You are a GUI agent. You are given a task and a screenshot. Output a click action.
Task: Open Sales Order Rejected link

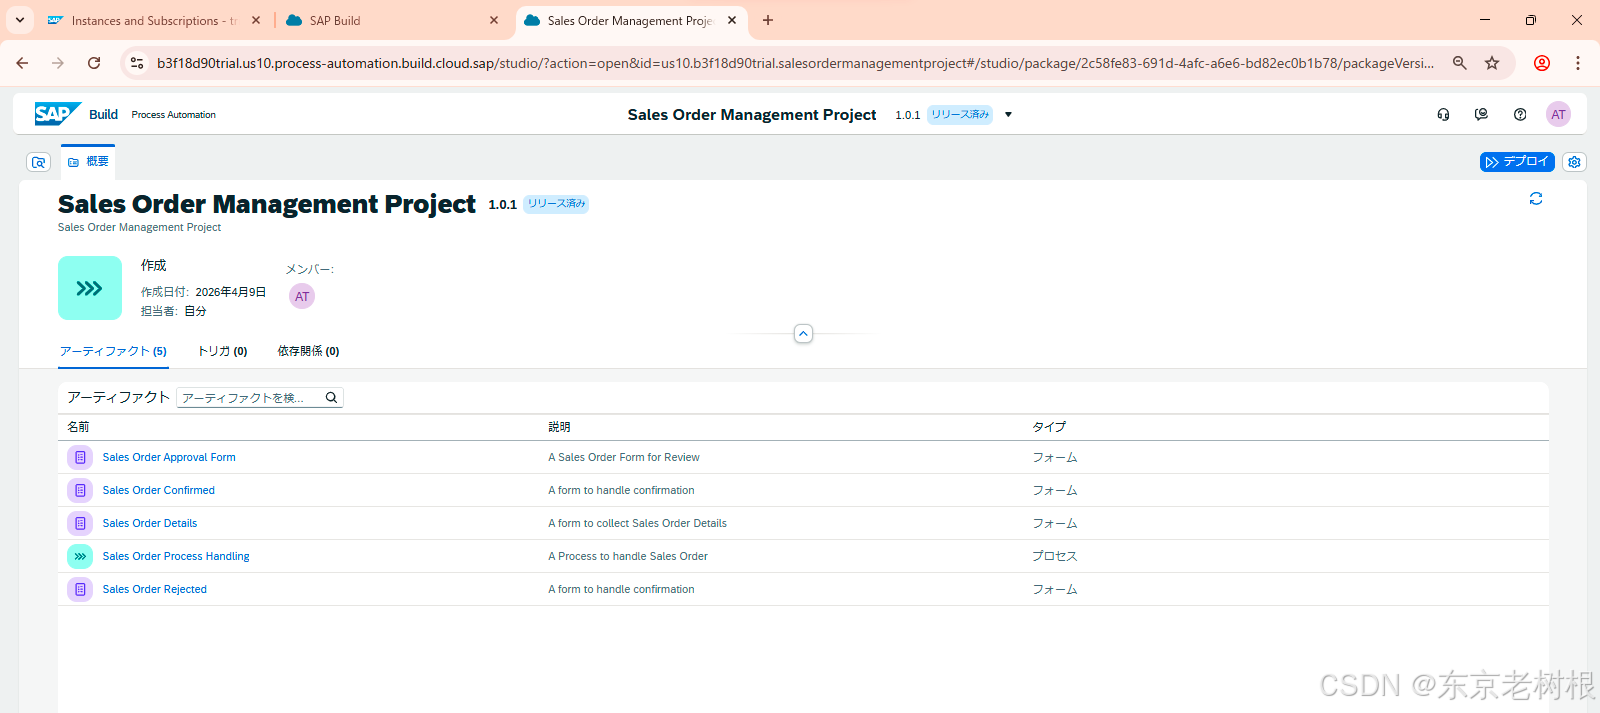point(154,589)
